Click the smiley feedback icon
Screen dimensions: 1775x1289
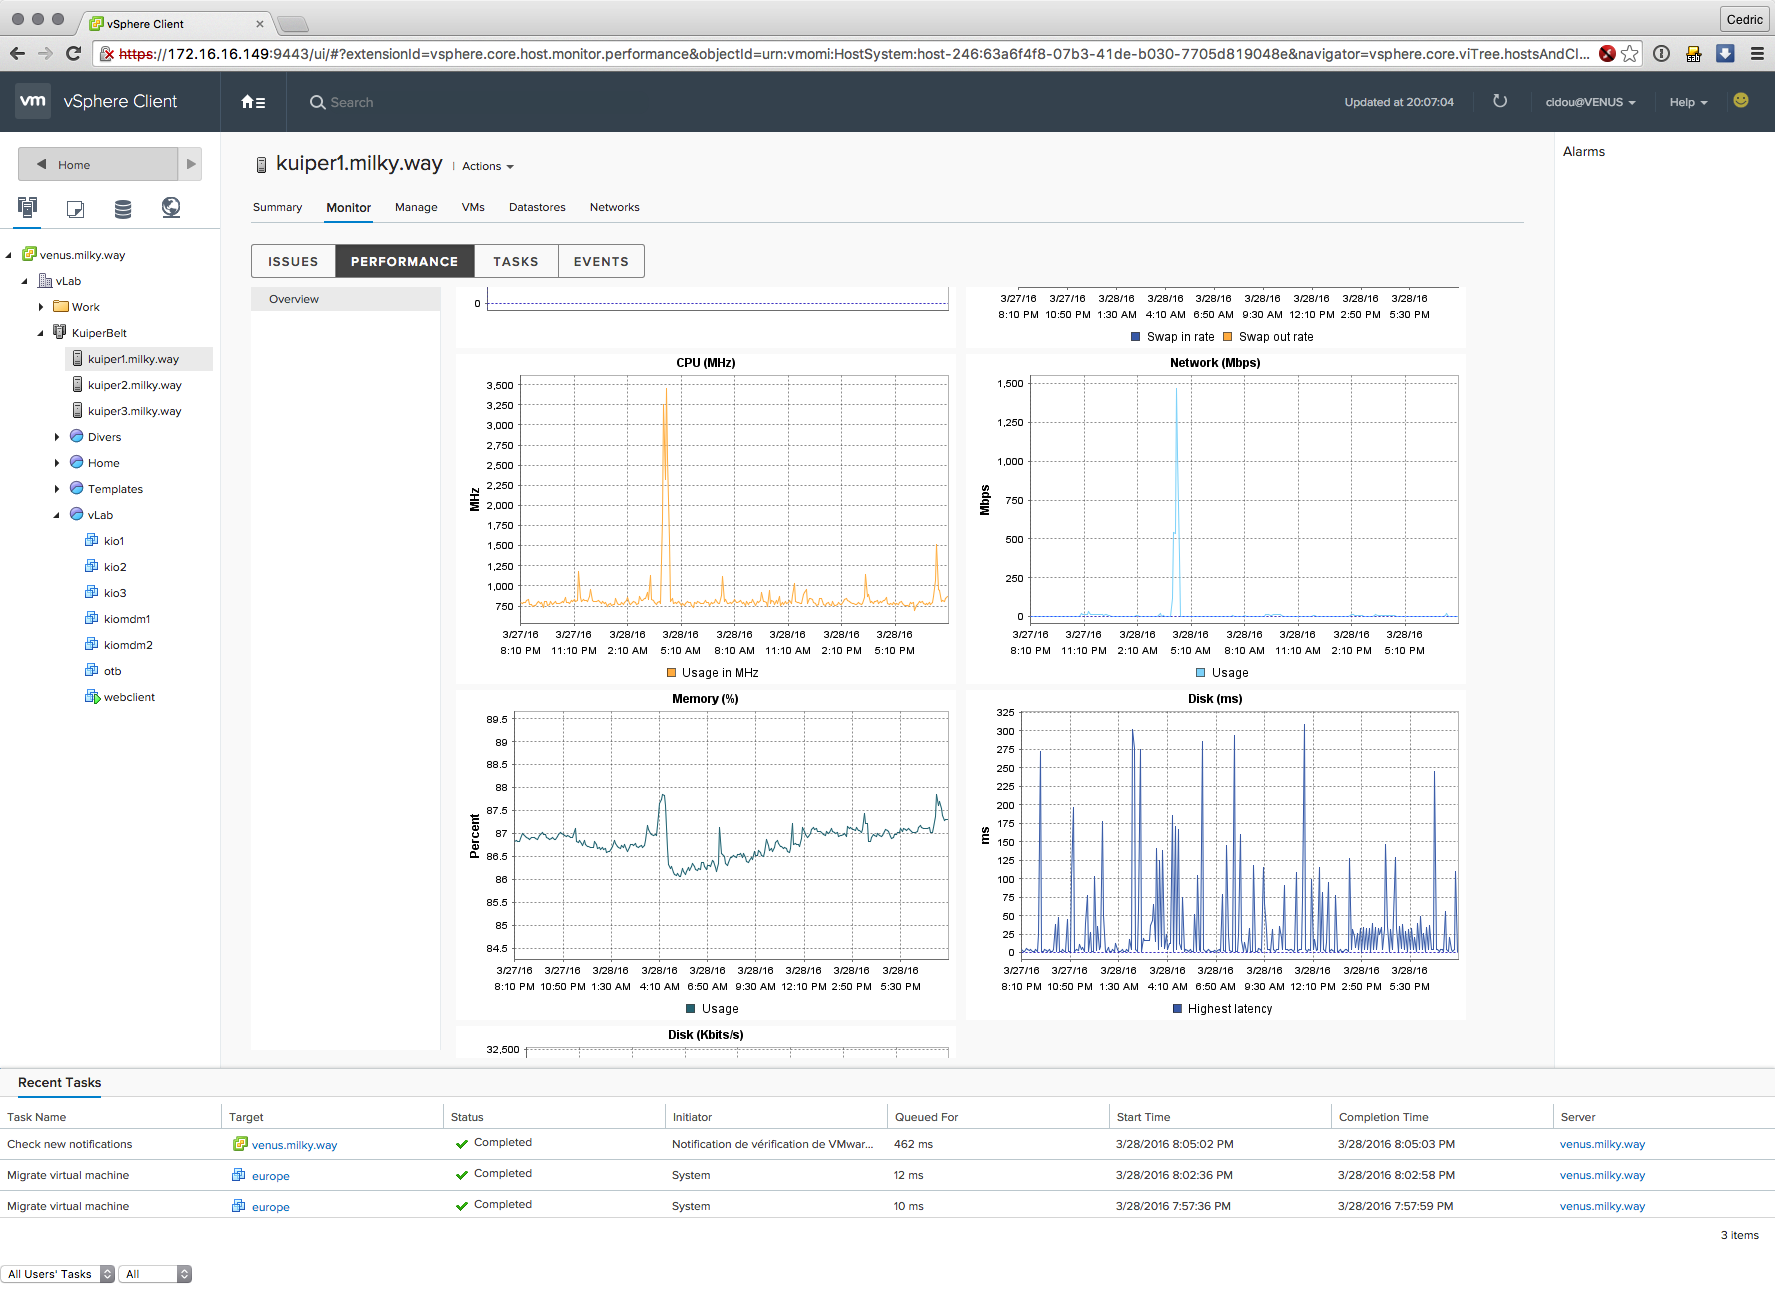[1740, 101]
